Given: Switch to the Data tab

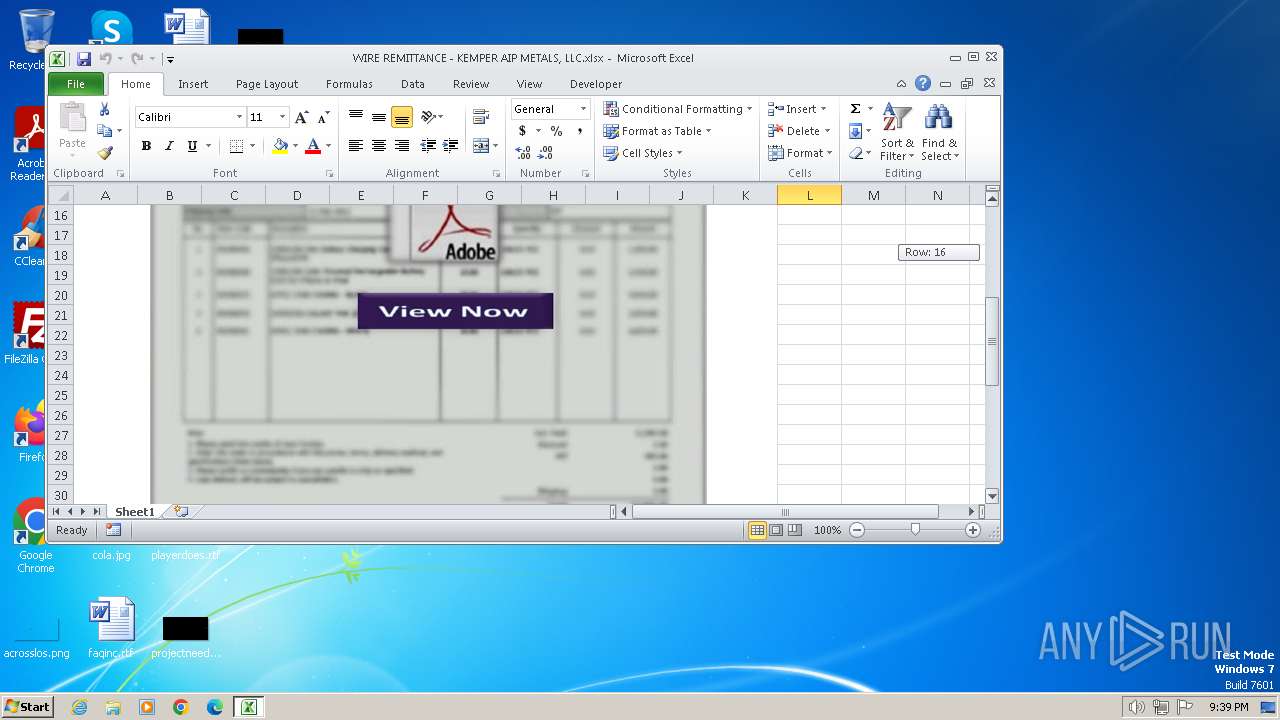Looking at the screenshot, I should (x=412, y=84).
